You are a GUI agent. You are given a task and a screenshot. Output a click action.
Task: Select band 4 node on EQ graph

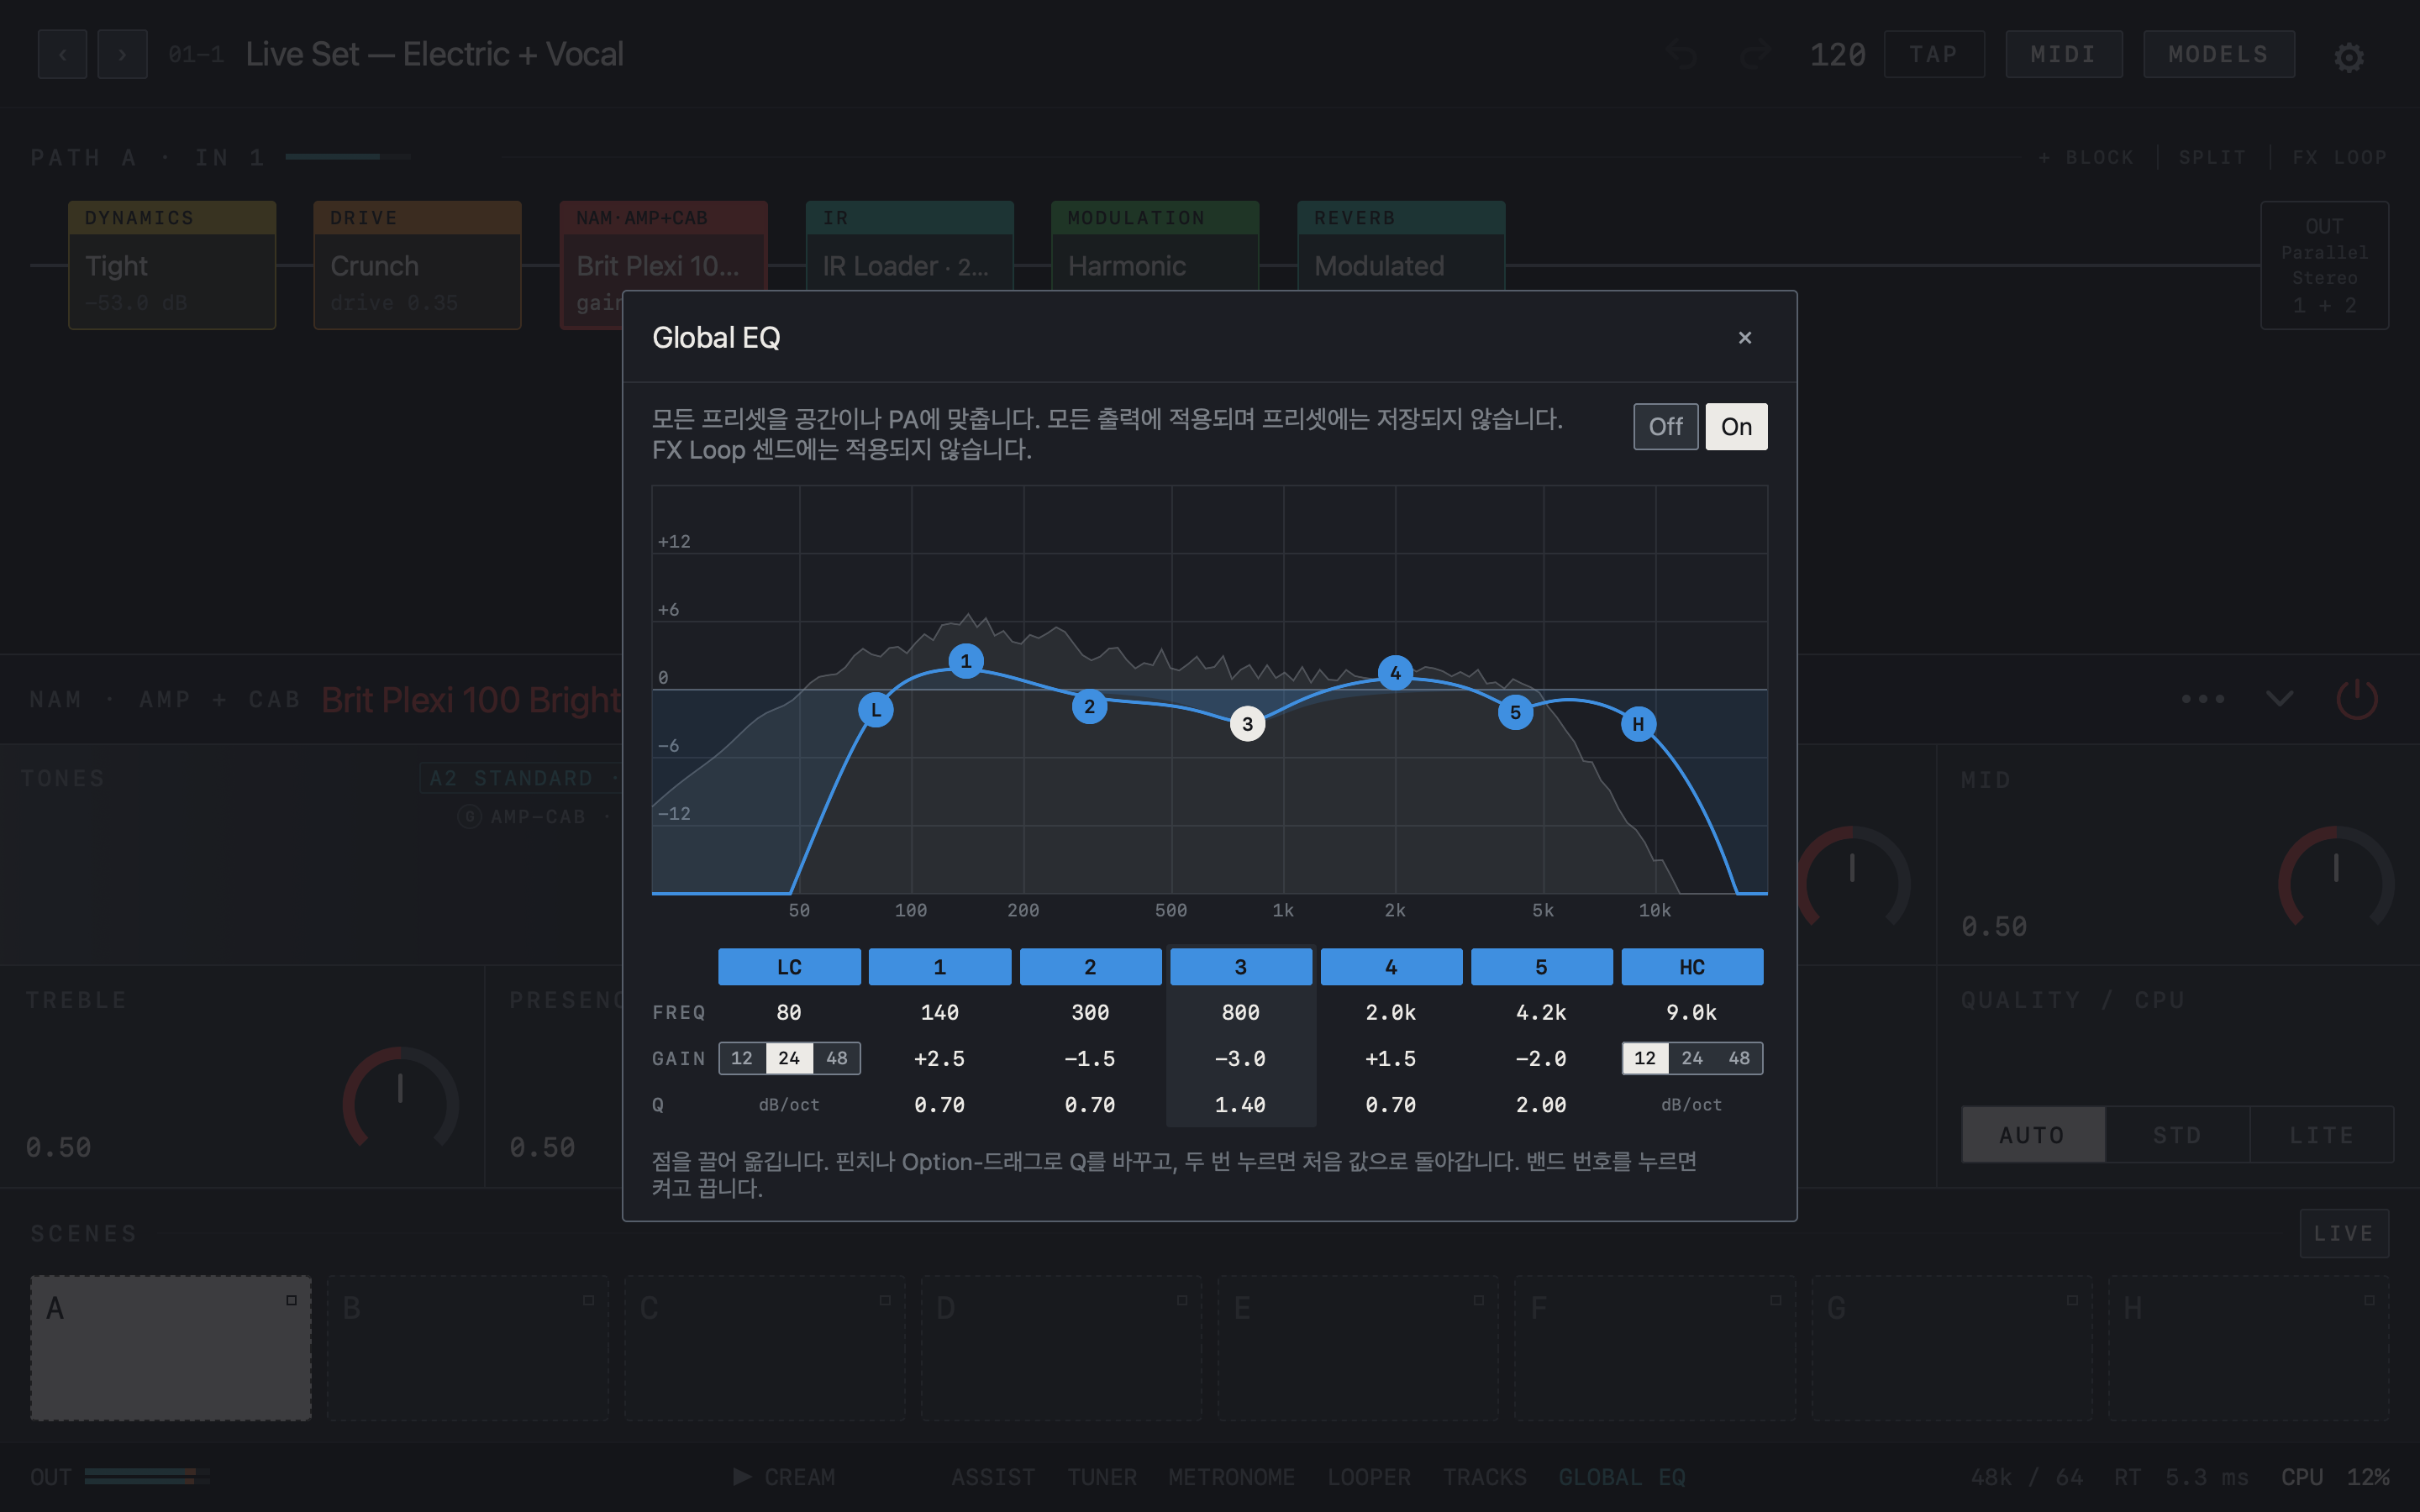pyautogui.click(x=1395, y=673)
